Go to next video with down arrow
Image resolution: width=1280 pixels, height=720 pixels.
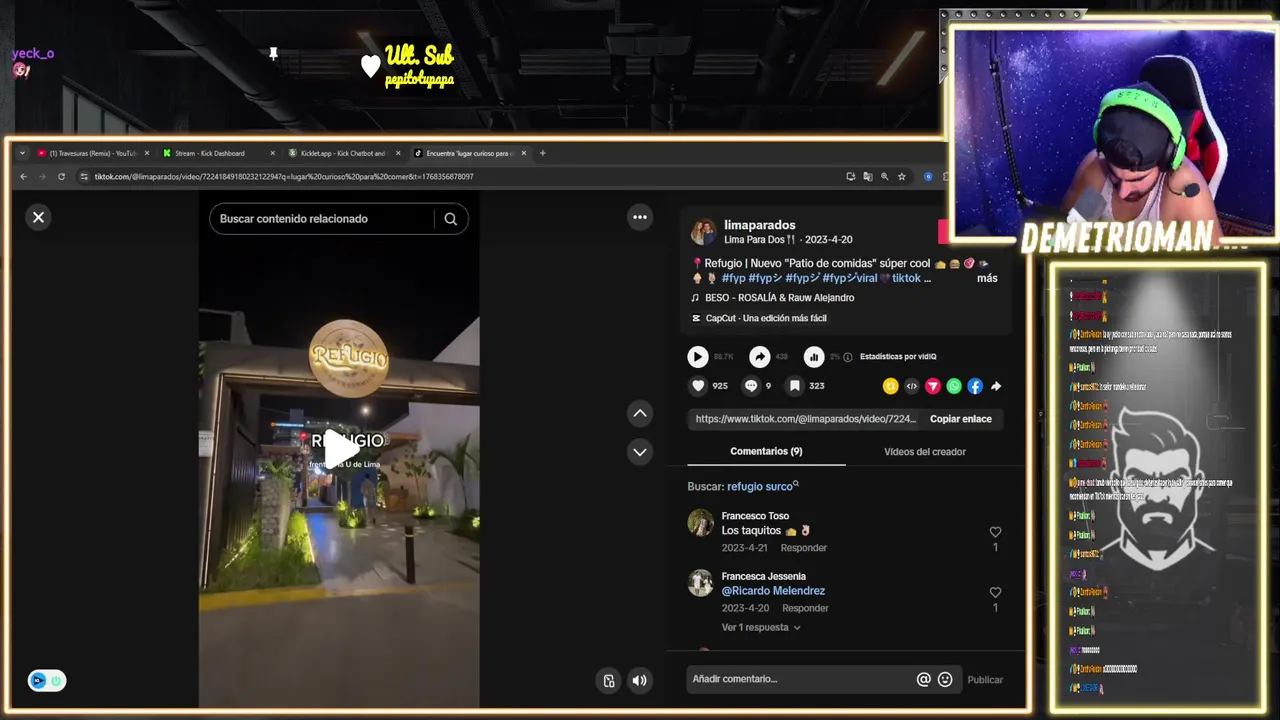pyautogui.click(x=640, y=452)
